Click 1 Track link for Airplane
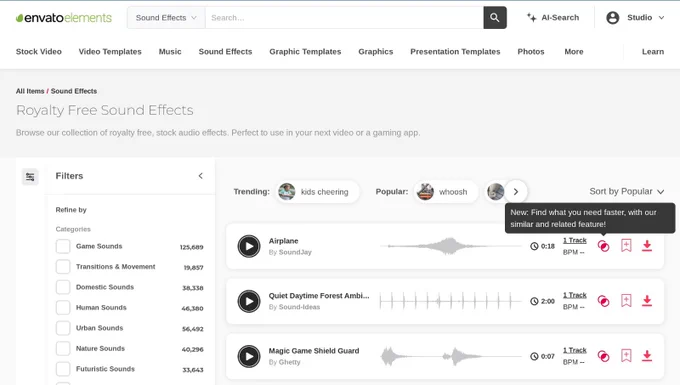 point(575,240)
